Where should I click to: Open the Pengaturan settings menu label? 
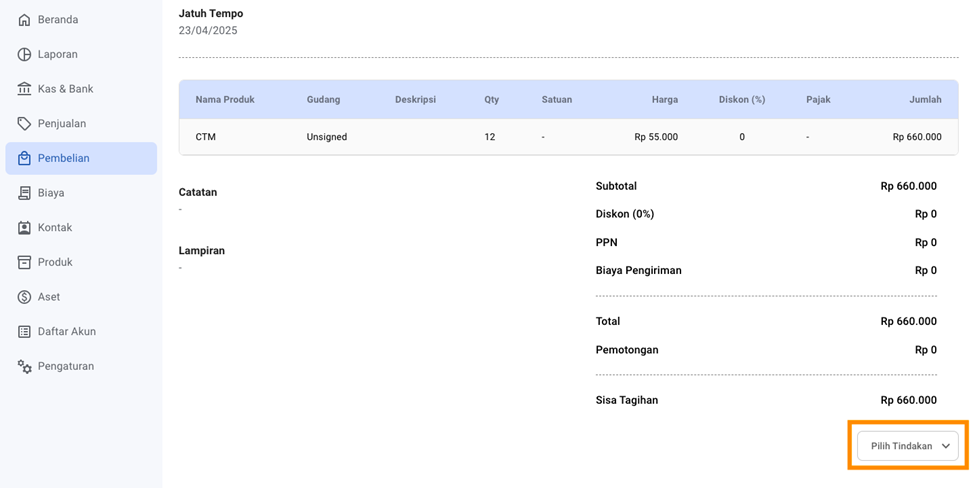[66, 366]
